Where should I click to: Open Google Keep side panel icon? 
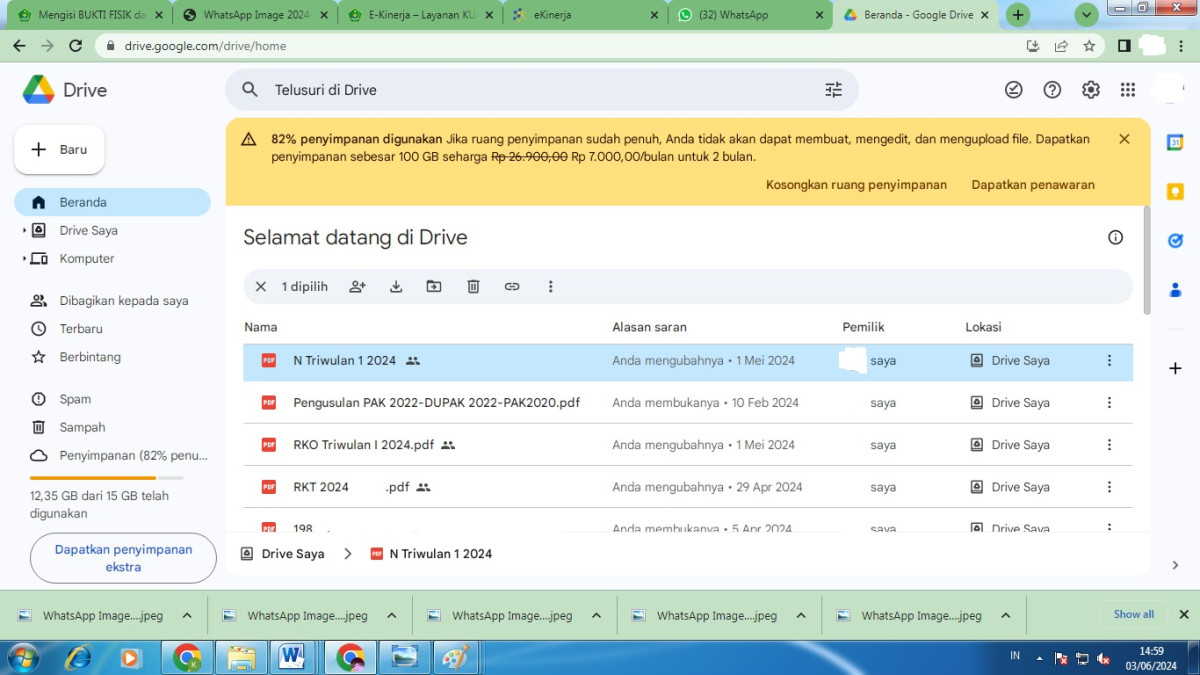click(1175, 192)
